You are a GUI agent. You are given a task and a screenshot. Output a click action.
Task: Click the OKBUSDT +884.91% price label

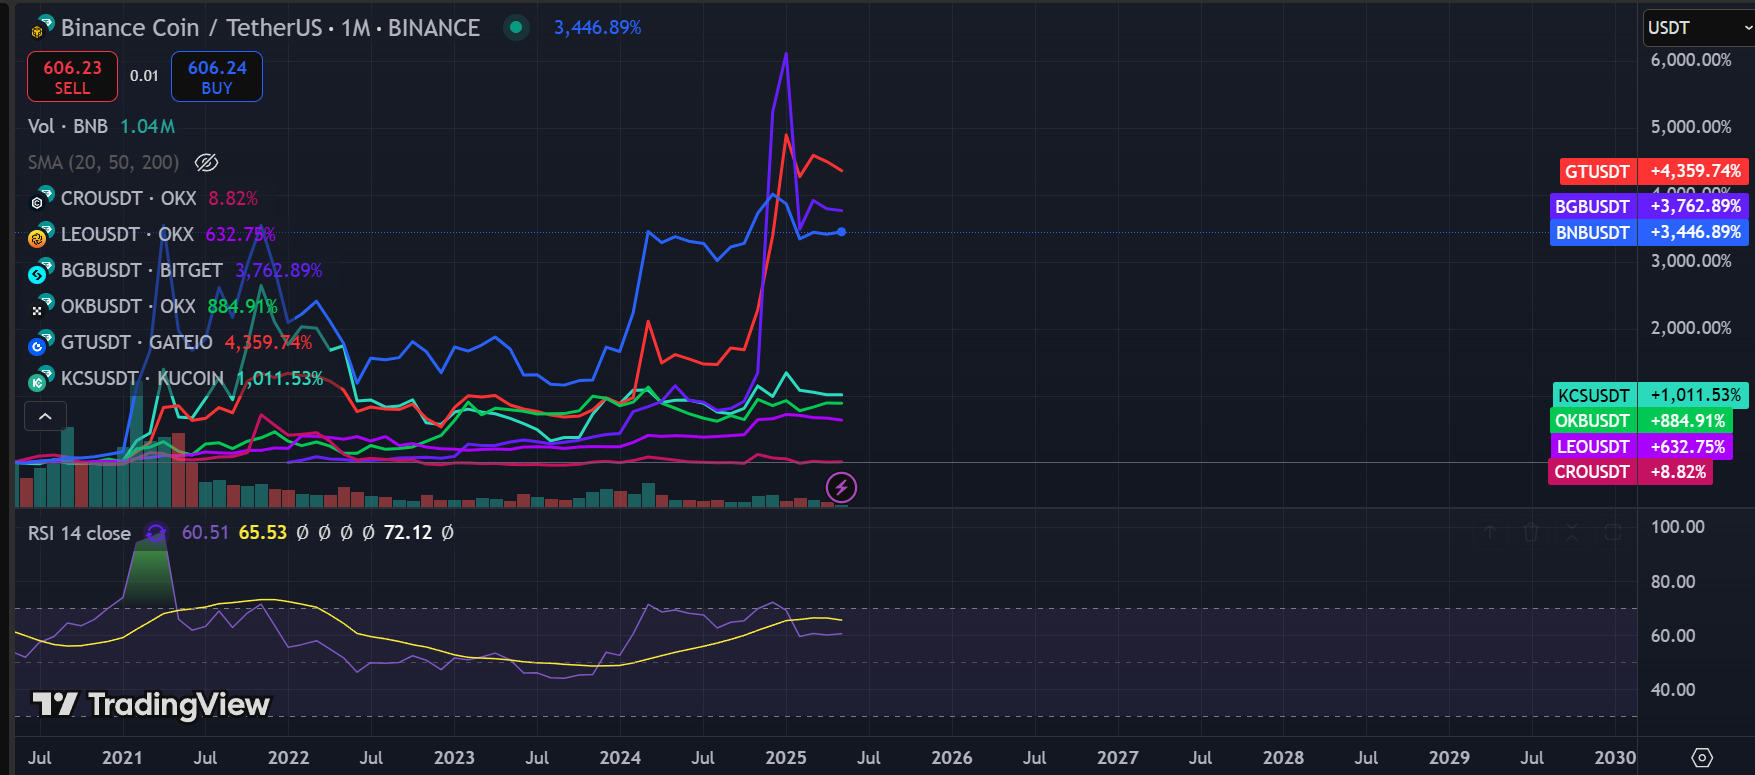(x=1641, y=421)
